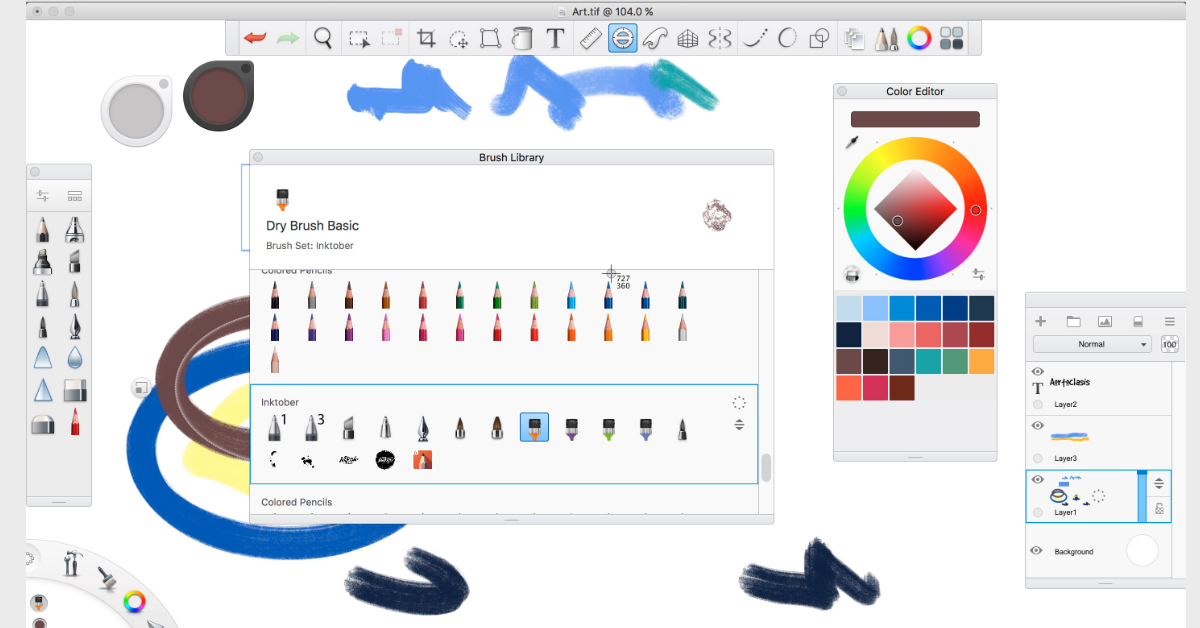Viewport: 1200px width, 628px height.
Task: Select the Distort transform tool
Action: point(490,39)
